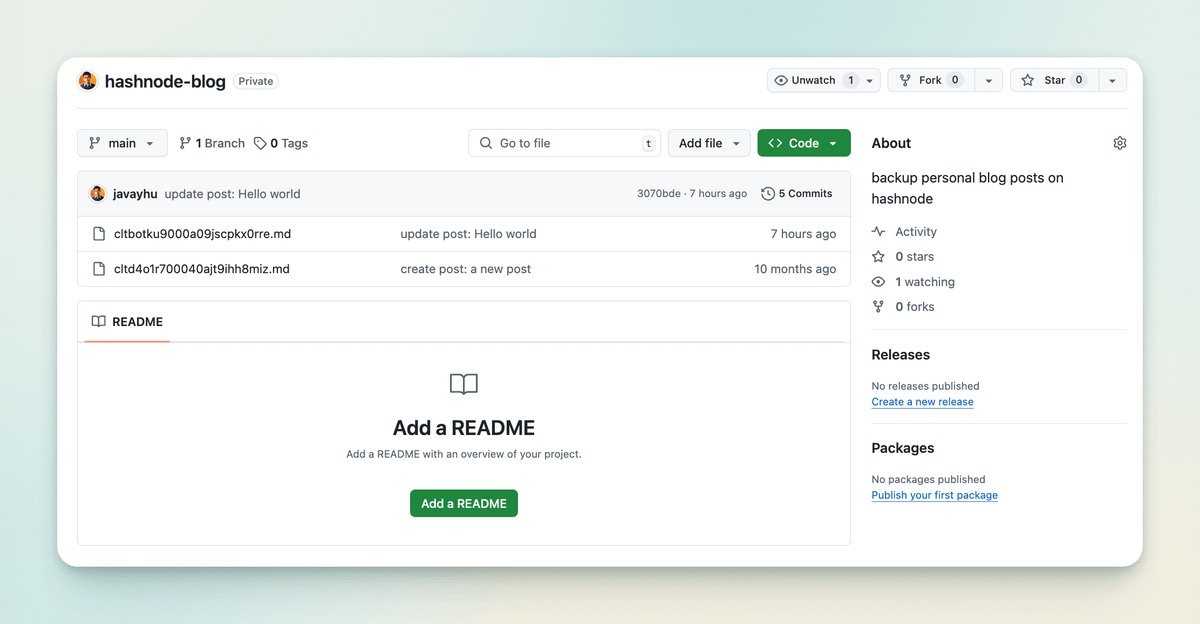Follow the Create a new release link
Viewport: 1200px width, 624px height.
[922, 402]
